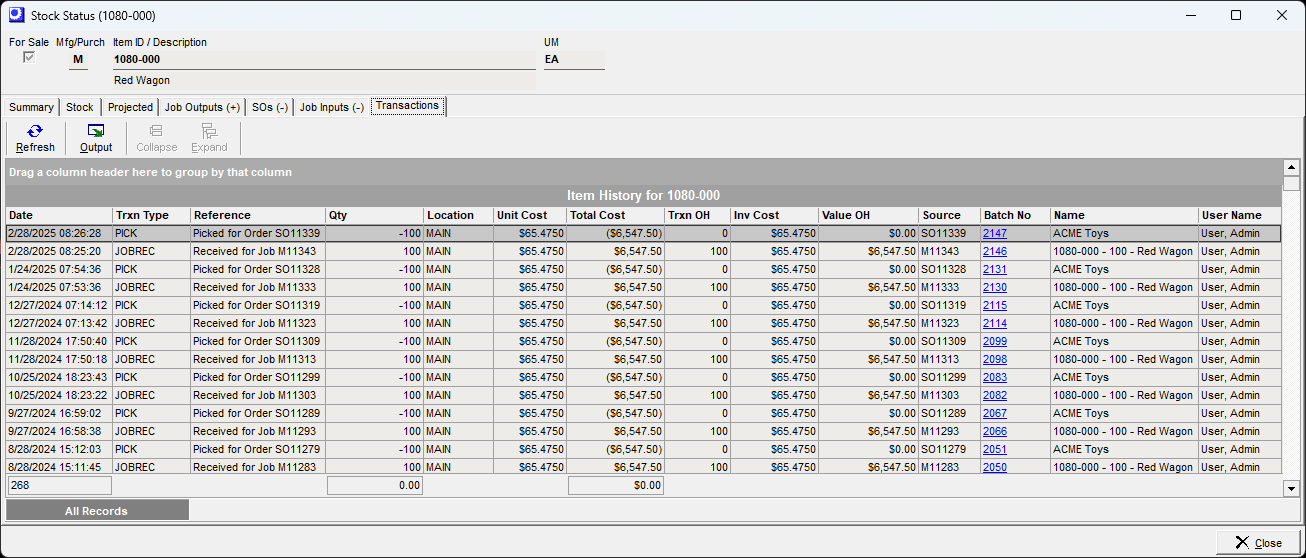The height and width of the screenshot is (558, 1306).
Task: Sort by the Trxn Type column header
Action: pyautogui.click(x=150, y=215)
